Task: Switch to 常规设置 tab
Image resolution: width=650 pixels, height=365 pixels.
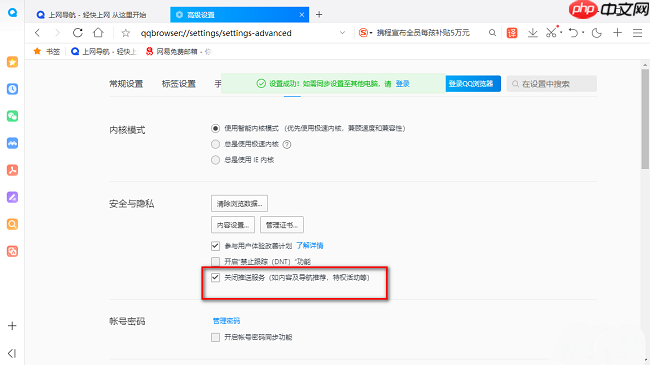Action: (x=126, y=84)
